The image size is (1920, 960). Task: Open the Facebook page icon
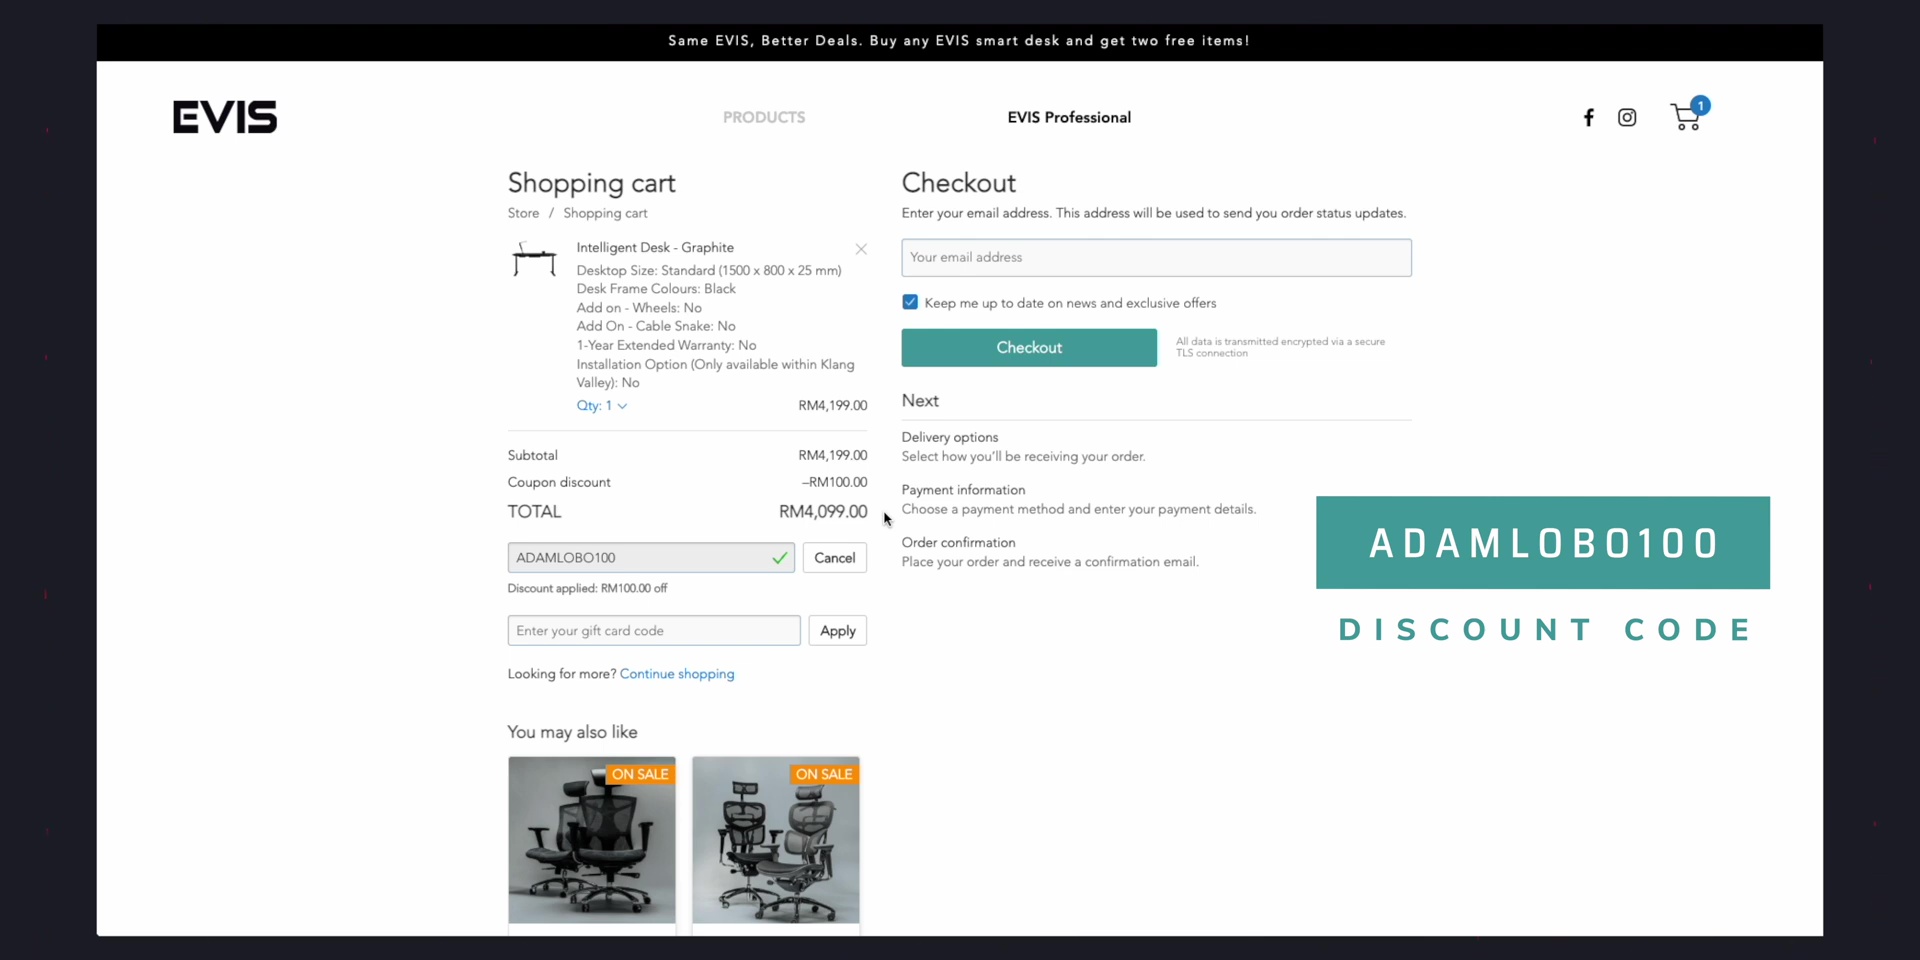click(1588, 118)
